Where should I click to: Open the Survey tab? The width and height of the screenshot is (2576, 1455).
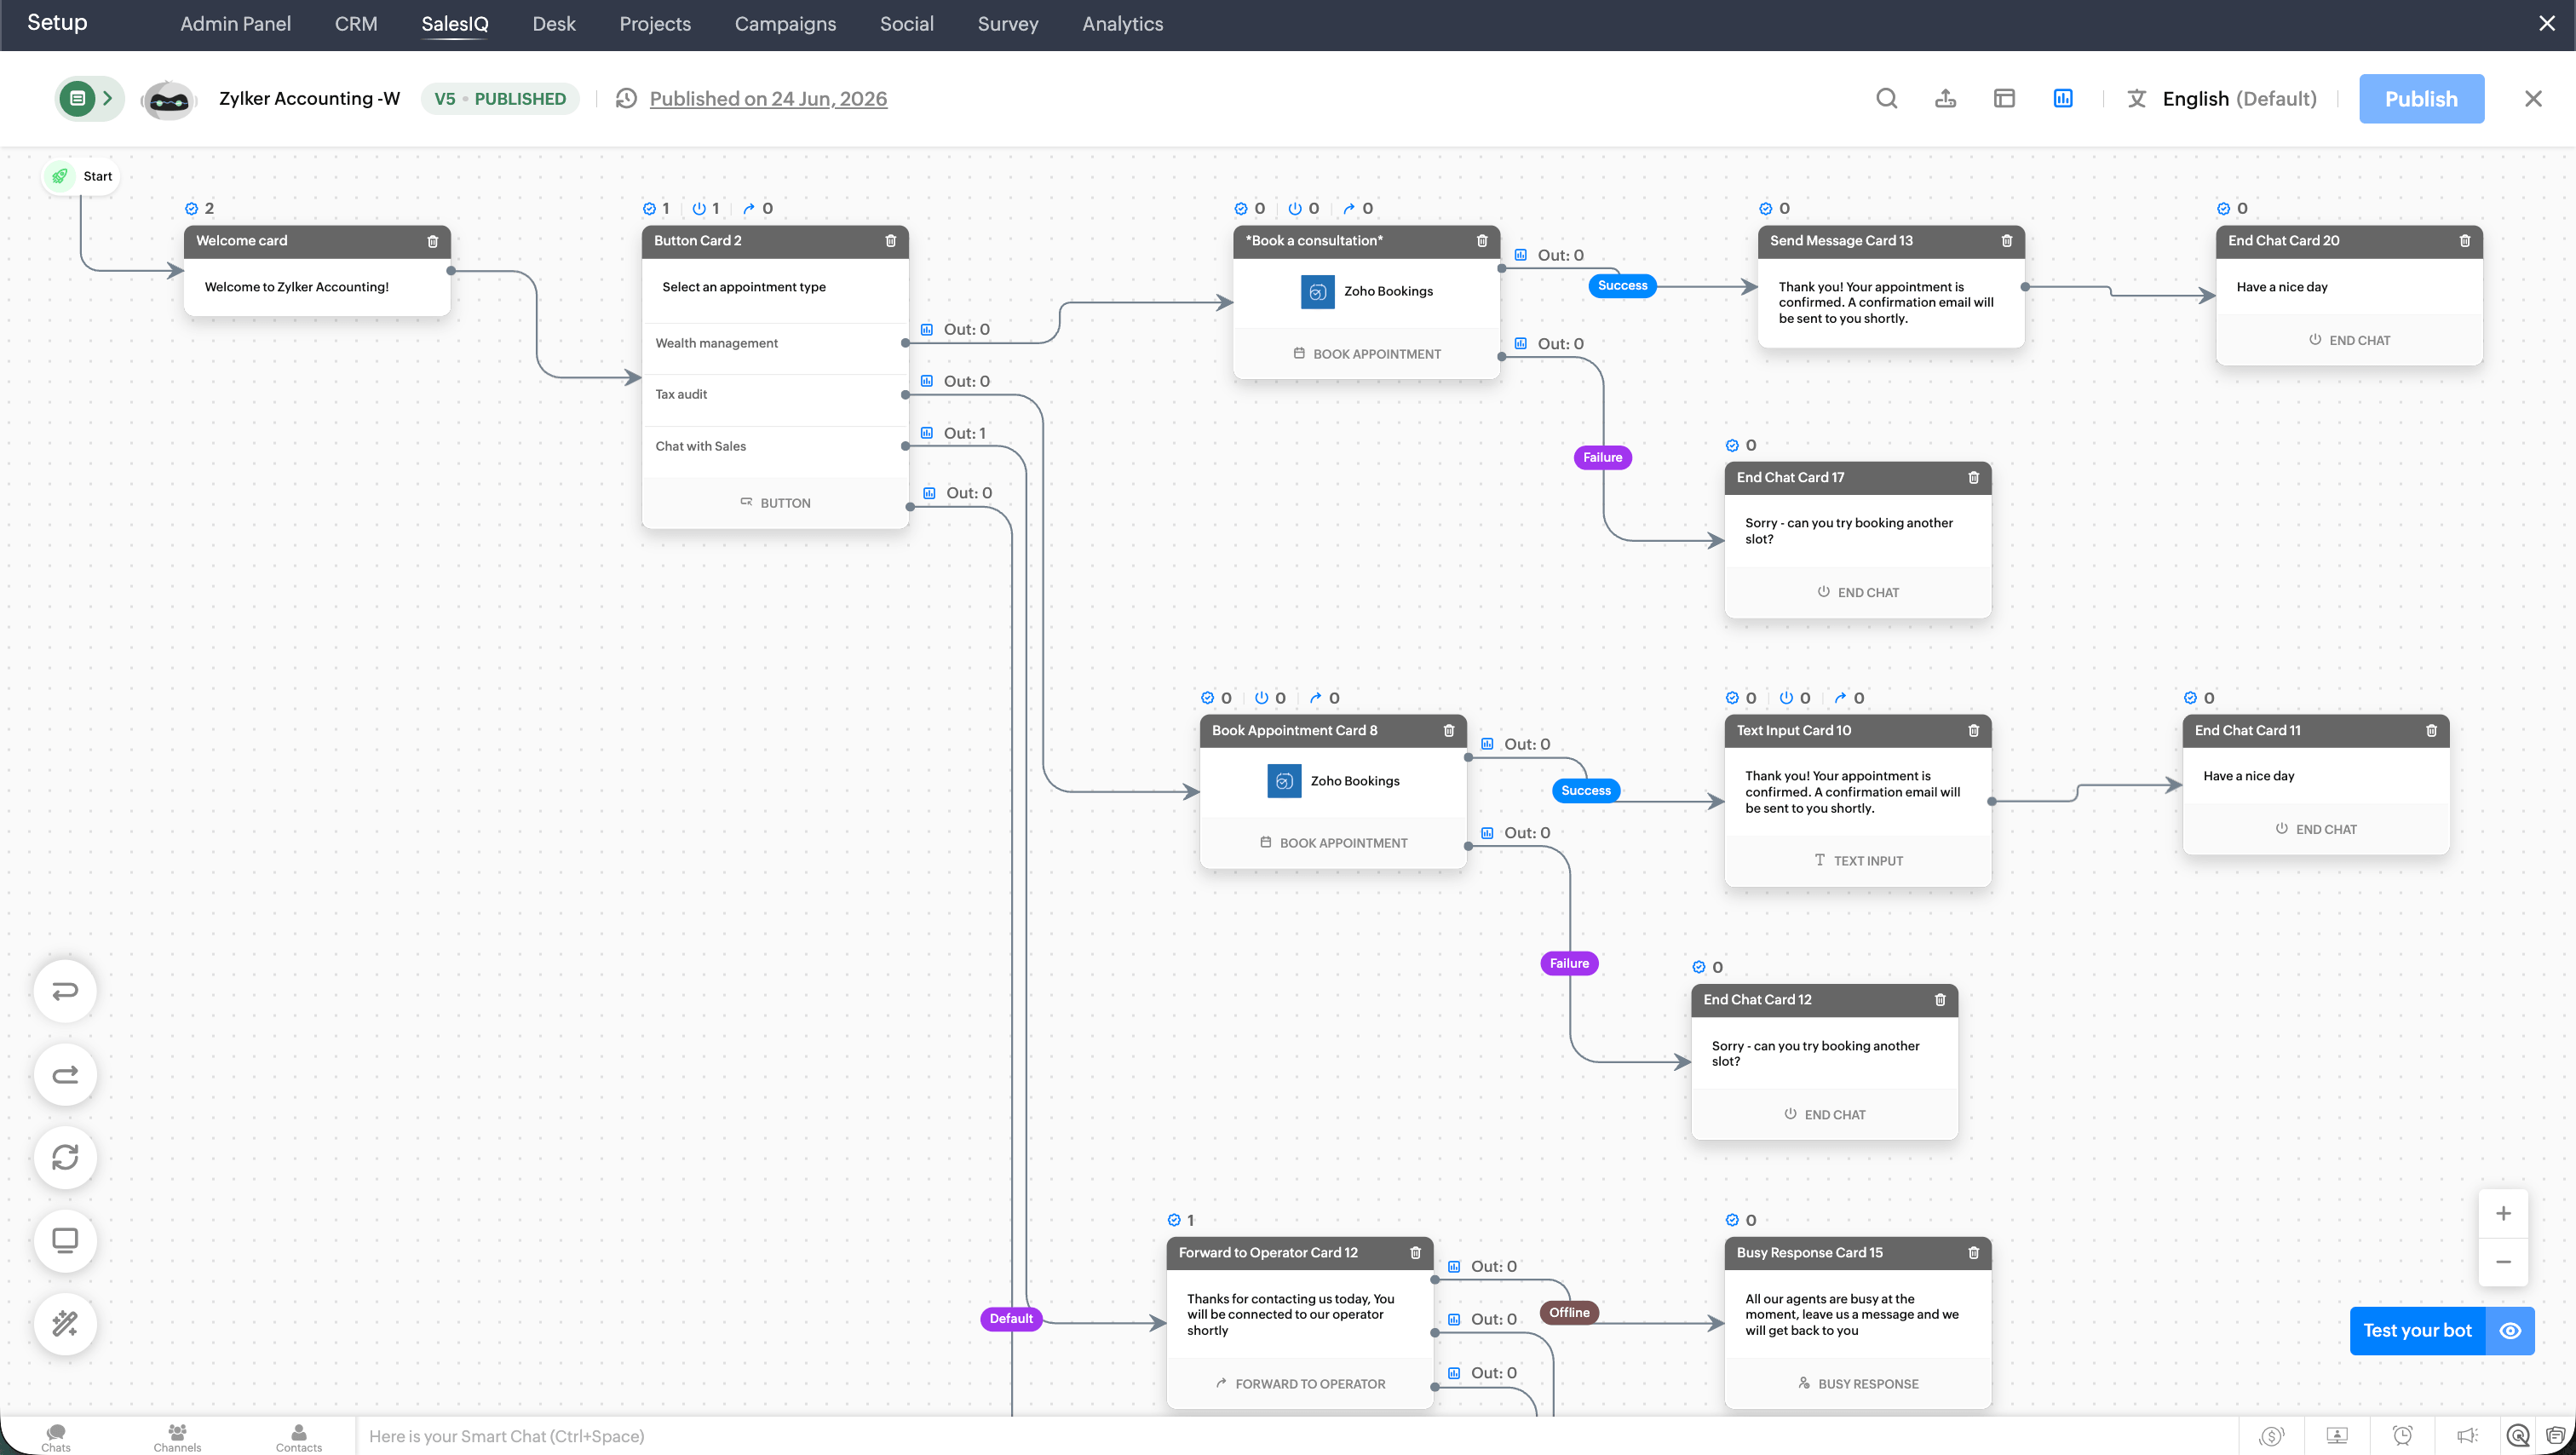1008,24
